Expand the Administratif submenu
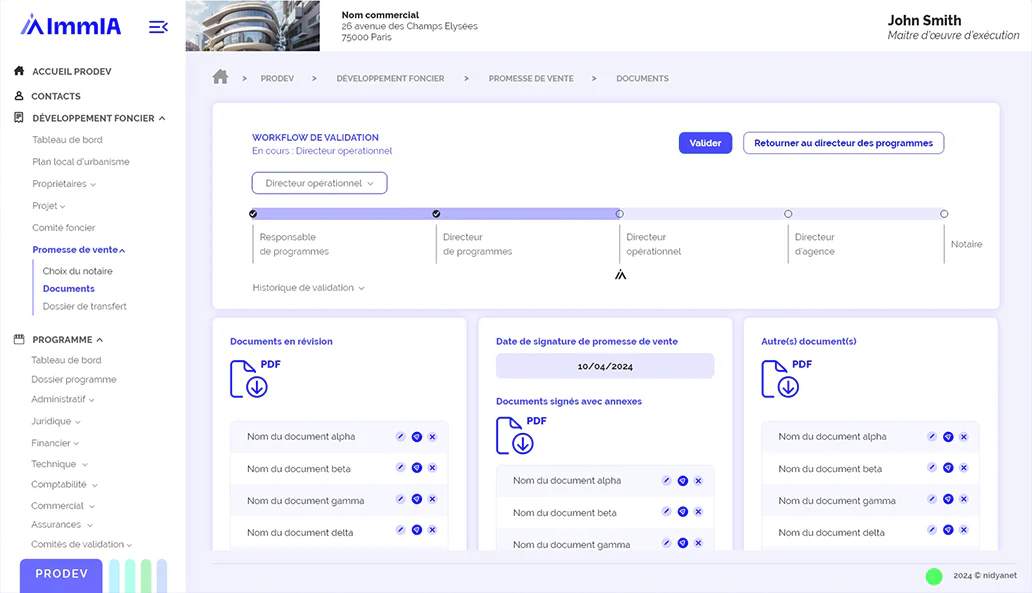Image resolution: width=1032 pixels, height=593 pixels. point(91,400)
